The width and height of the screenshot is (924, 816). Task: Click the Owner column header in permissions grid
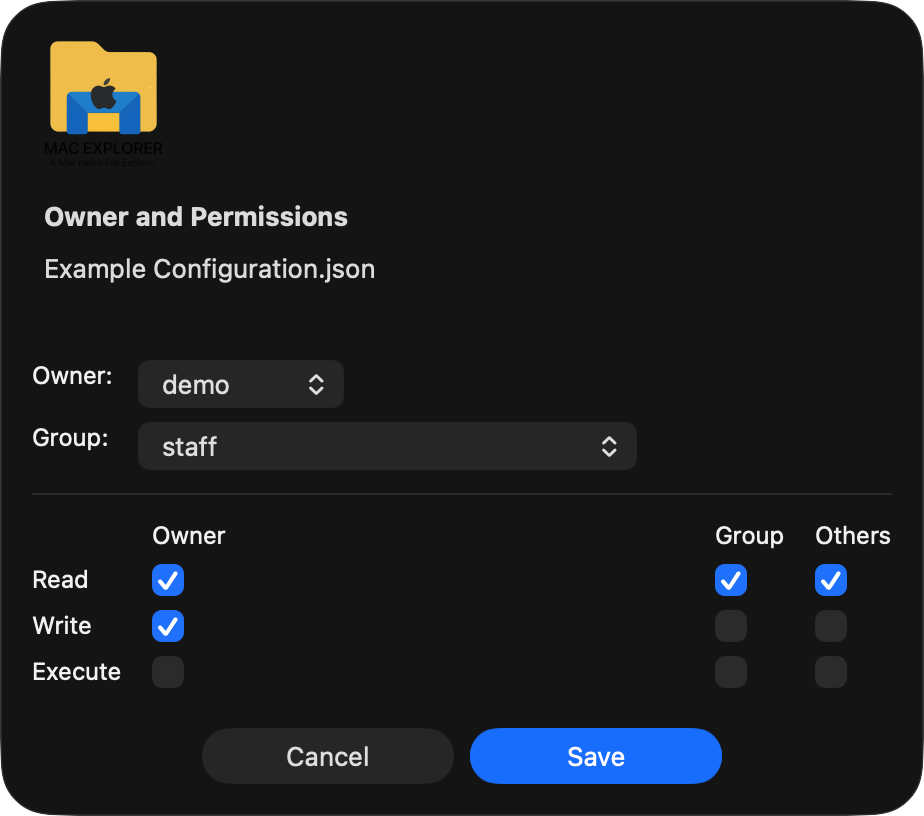[x=189, y=536]
